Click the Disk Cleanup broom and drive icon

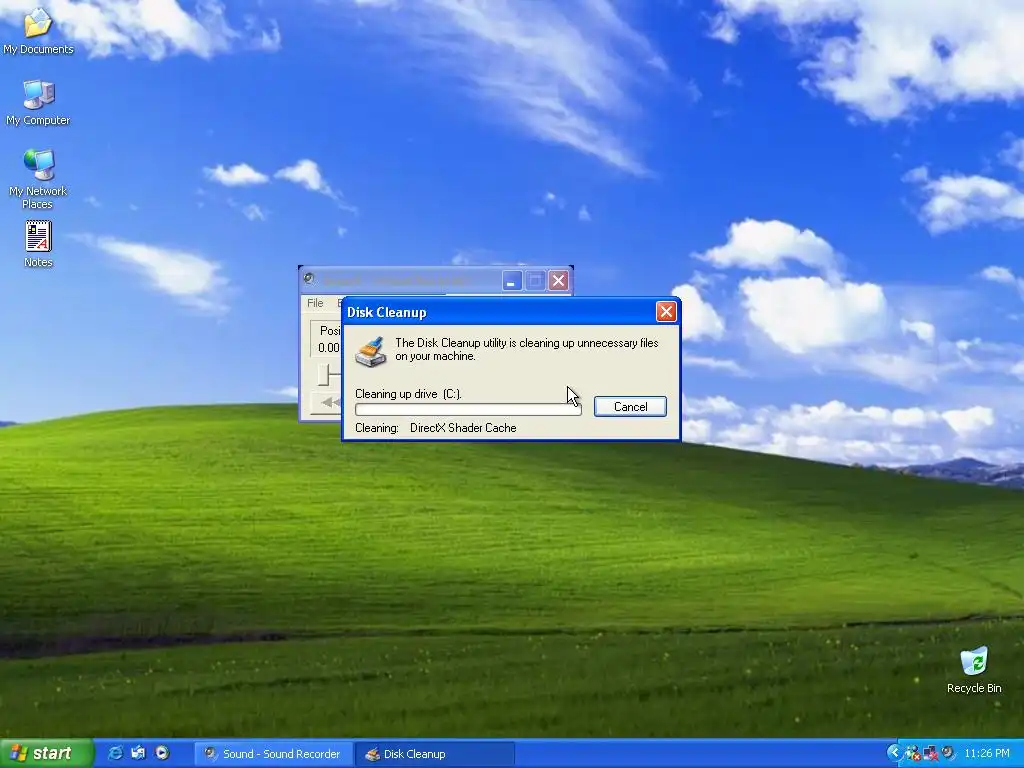click(370, 352)
